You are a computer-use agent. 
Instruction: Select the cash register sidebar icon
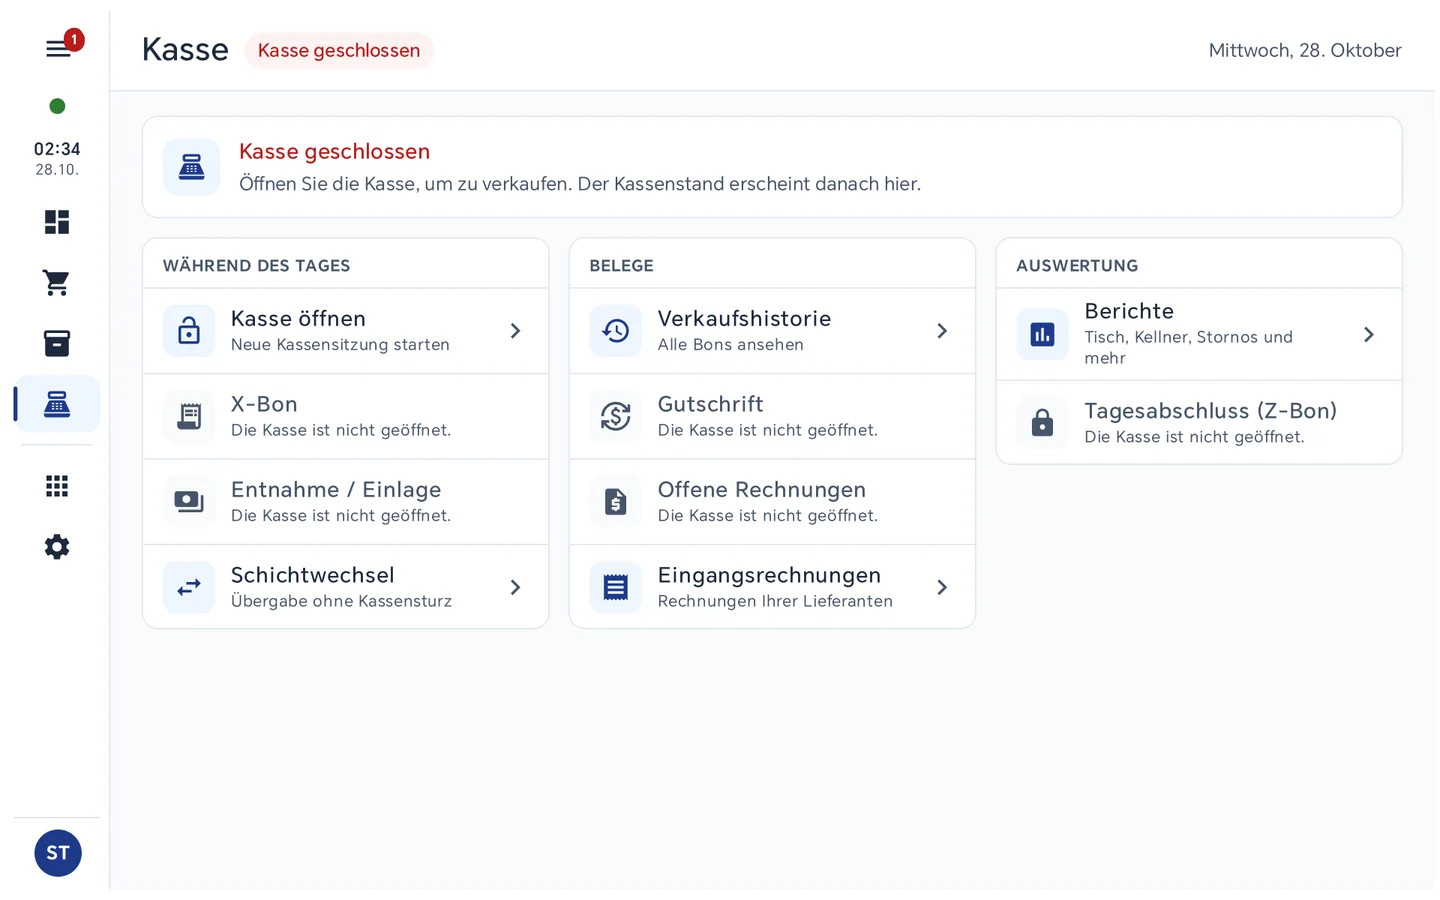(57, 404)
